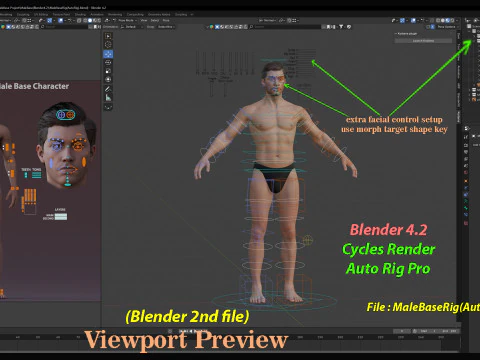Select the Measure ruler tool
This screenshot has width=480, height=360.
[108, 98]
